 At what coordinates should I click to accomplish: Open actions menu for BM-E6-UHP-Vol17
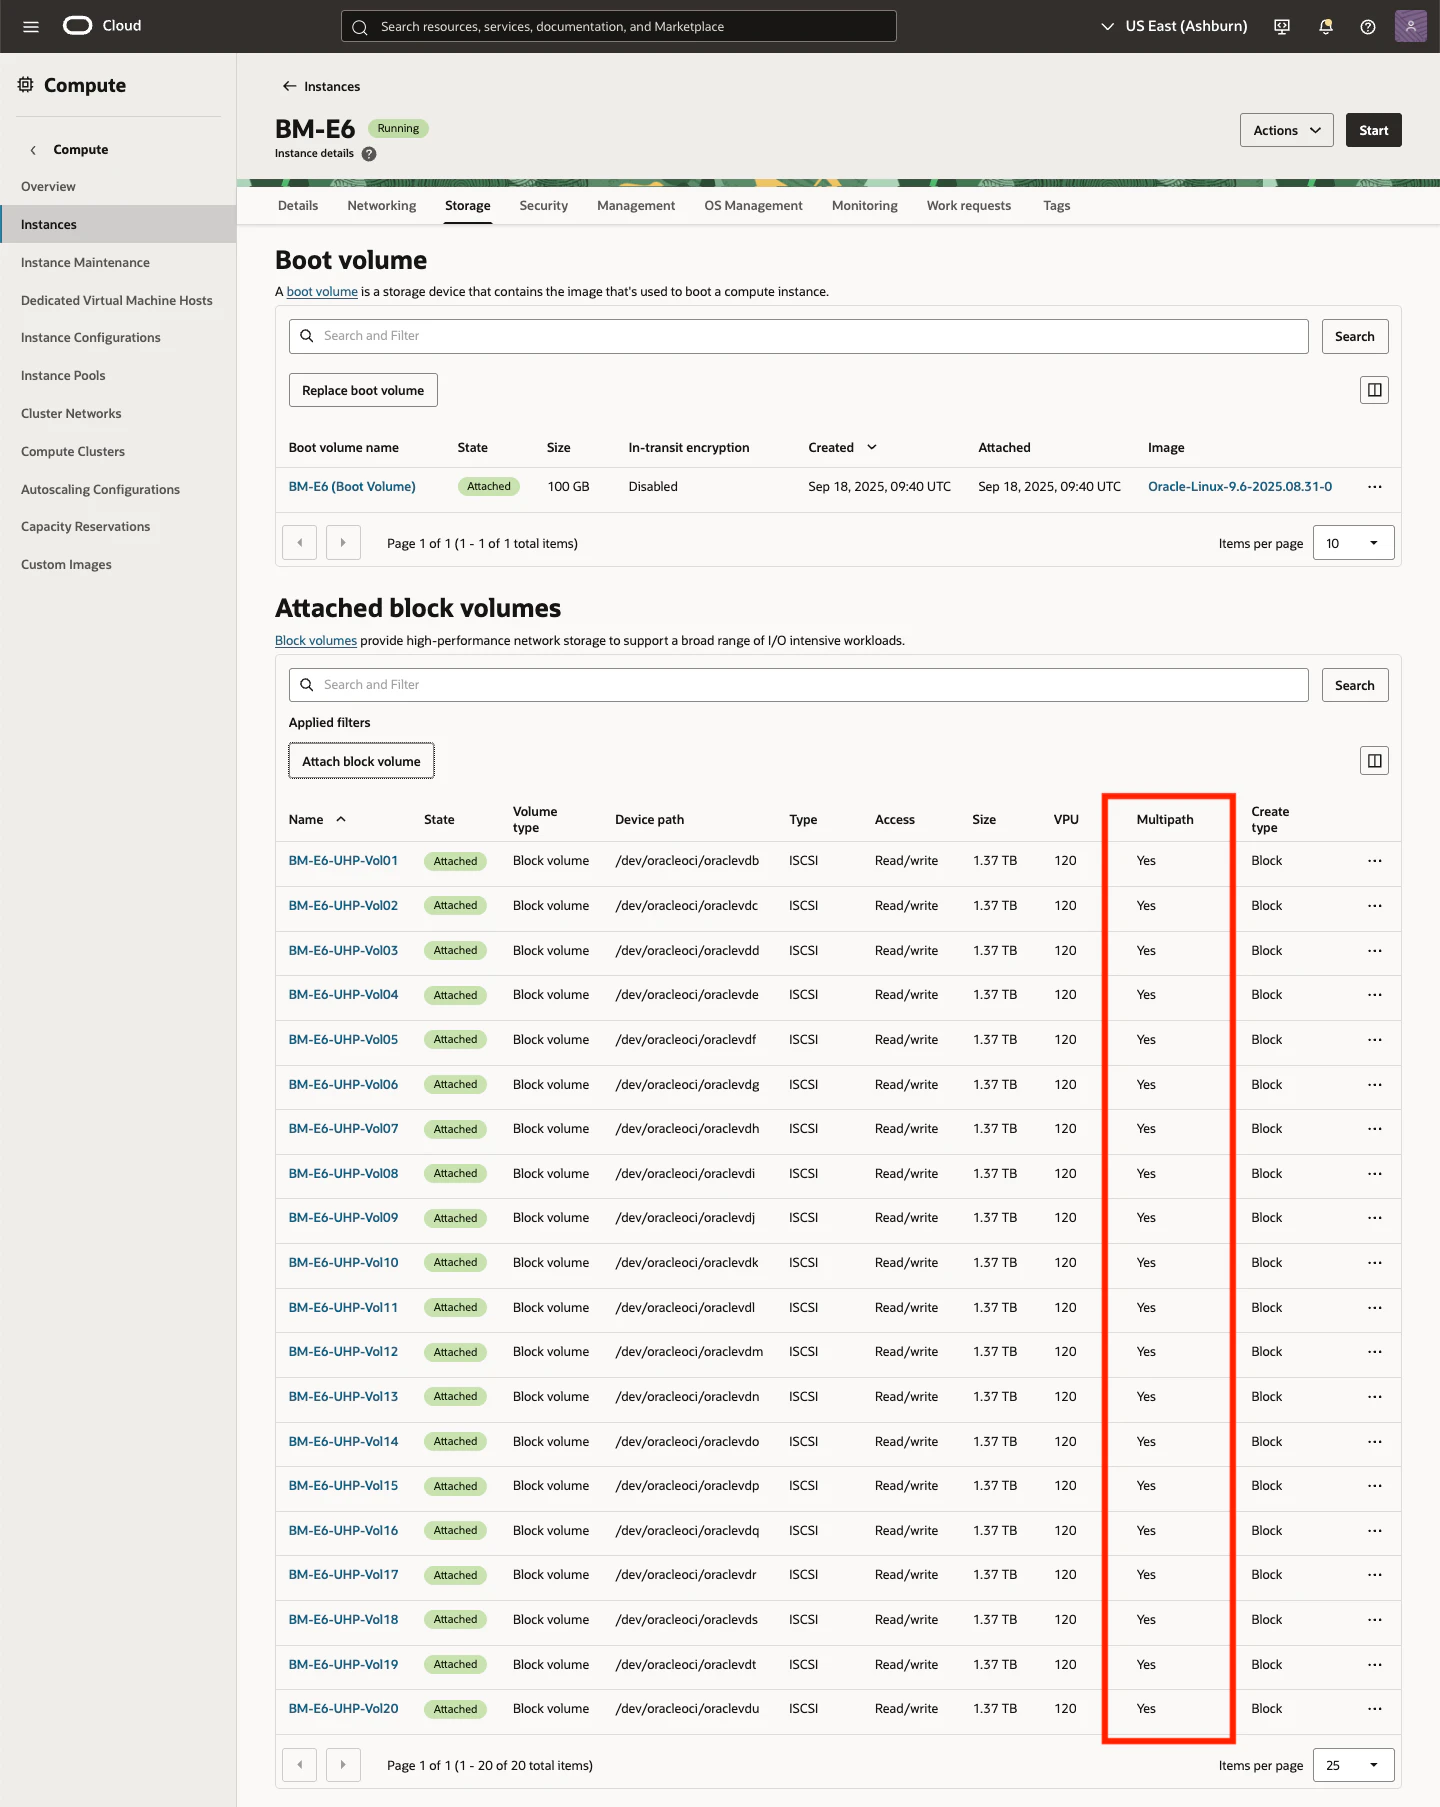[x=1375, y=1575]
